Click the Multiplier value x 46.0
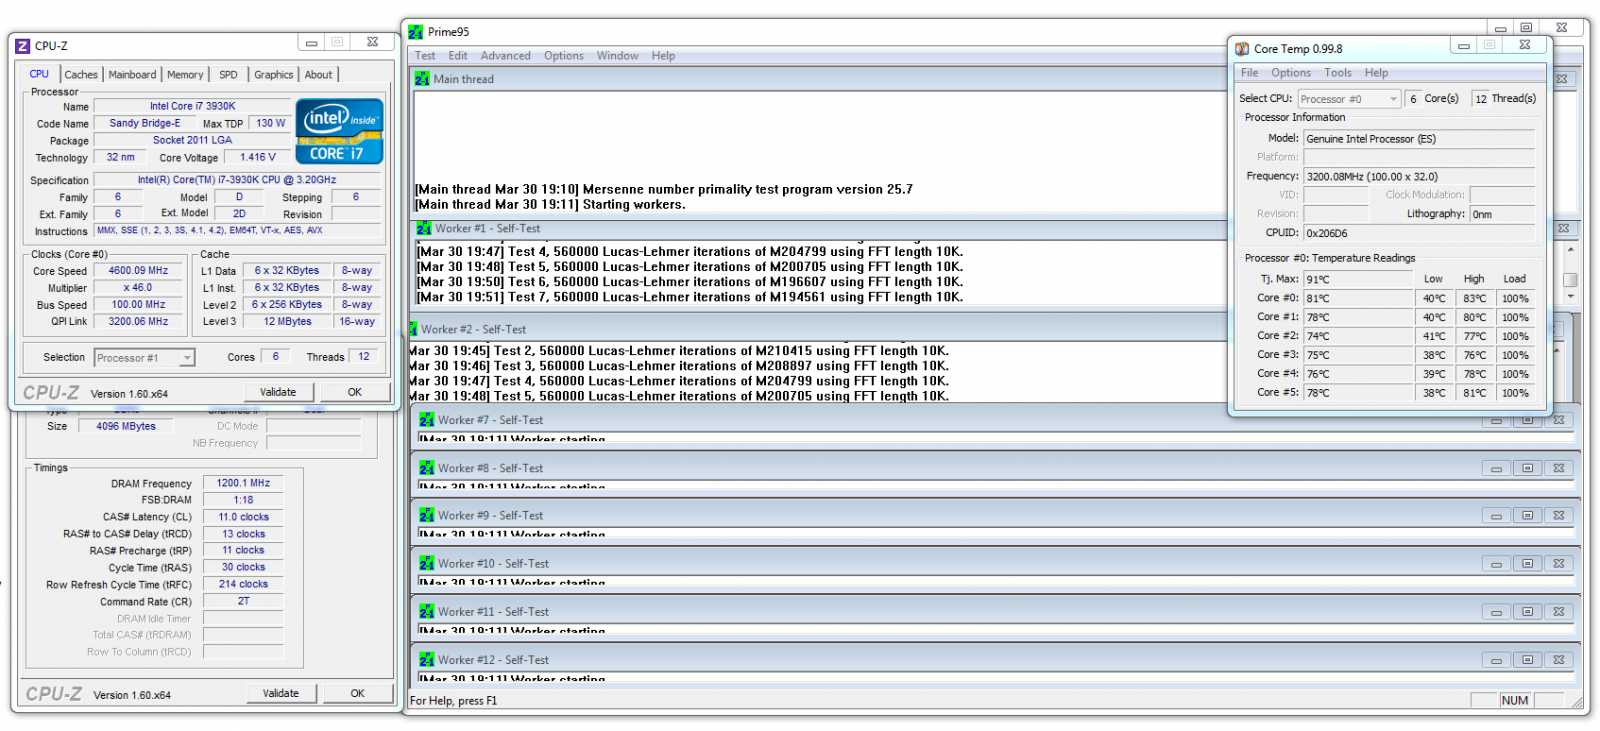 click(139, 288)
